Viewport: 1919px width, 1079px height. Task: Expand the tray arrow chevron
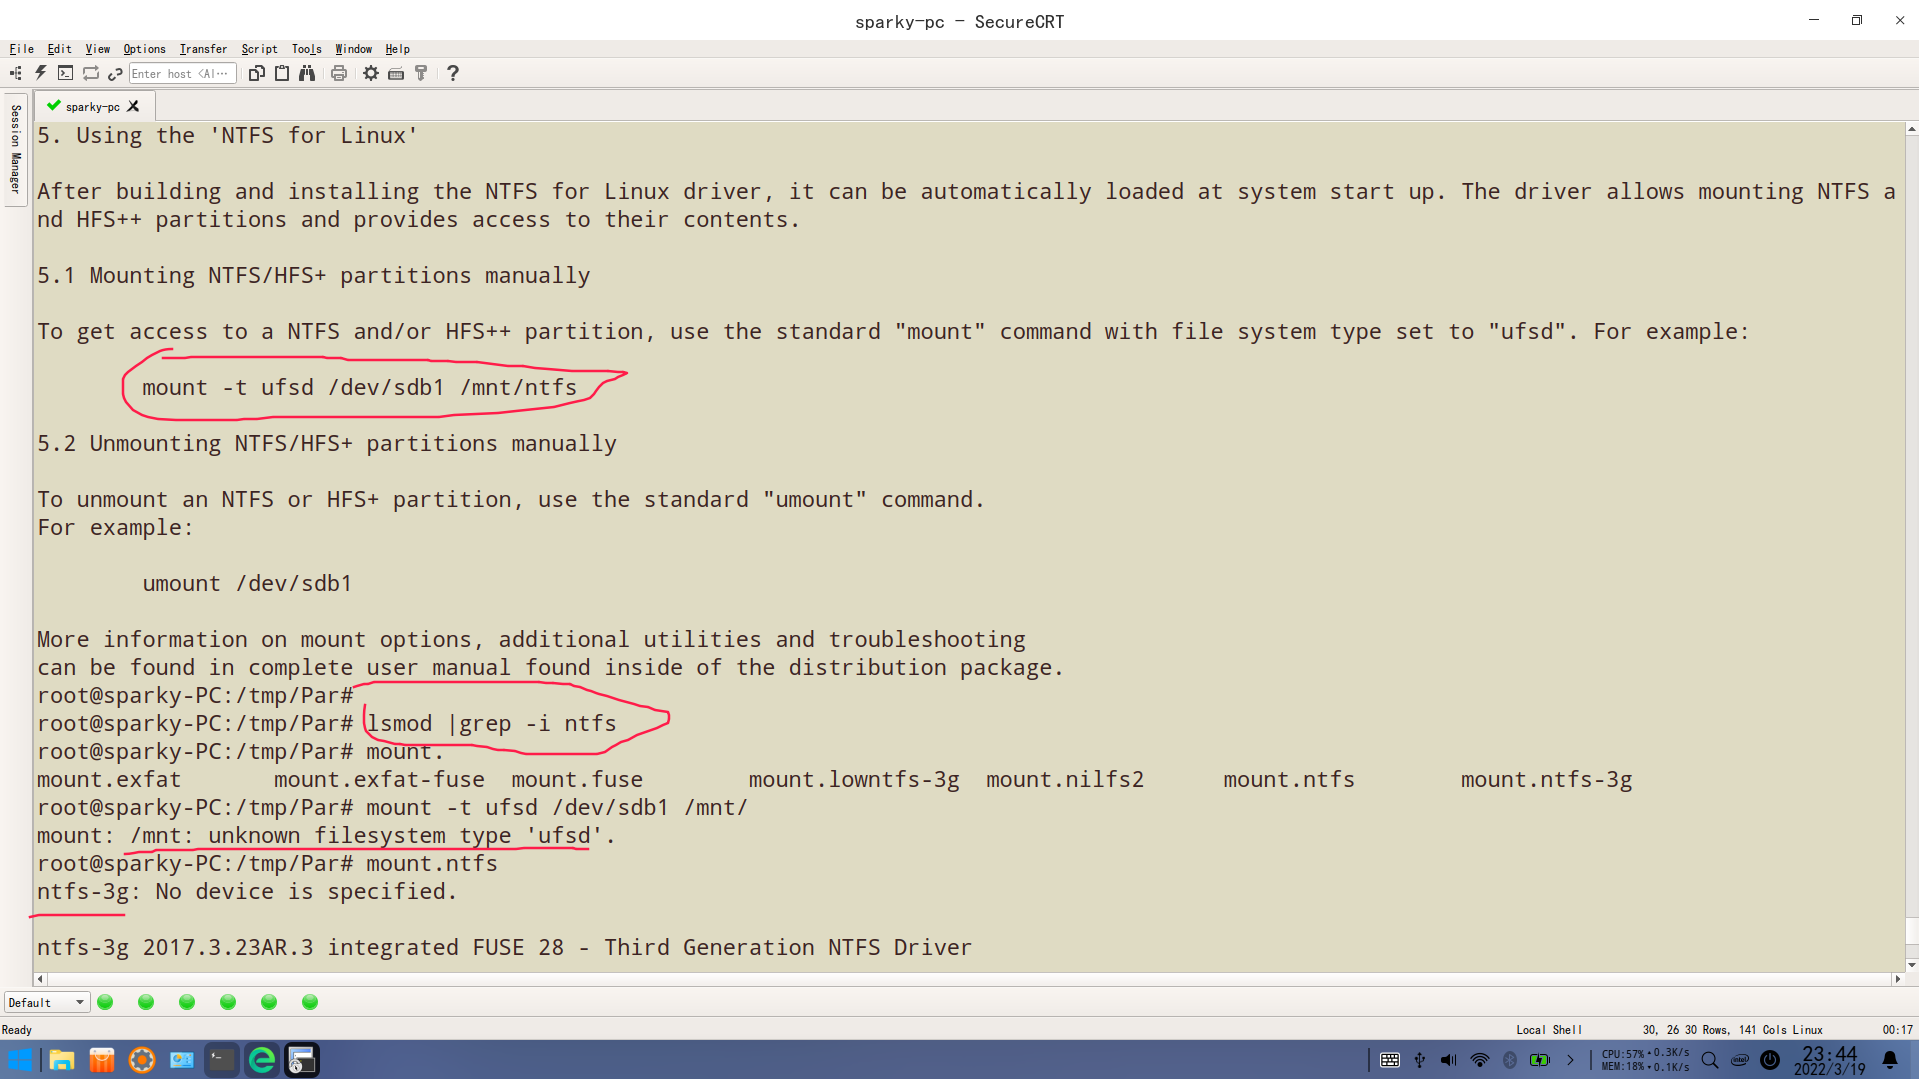coord(1570,1060)
